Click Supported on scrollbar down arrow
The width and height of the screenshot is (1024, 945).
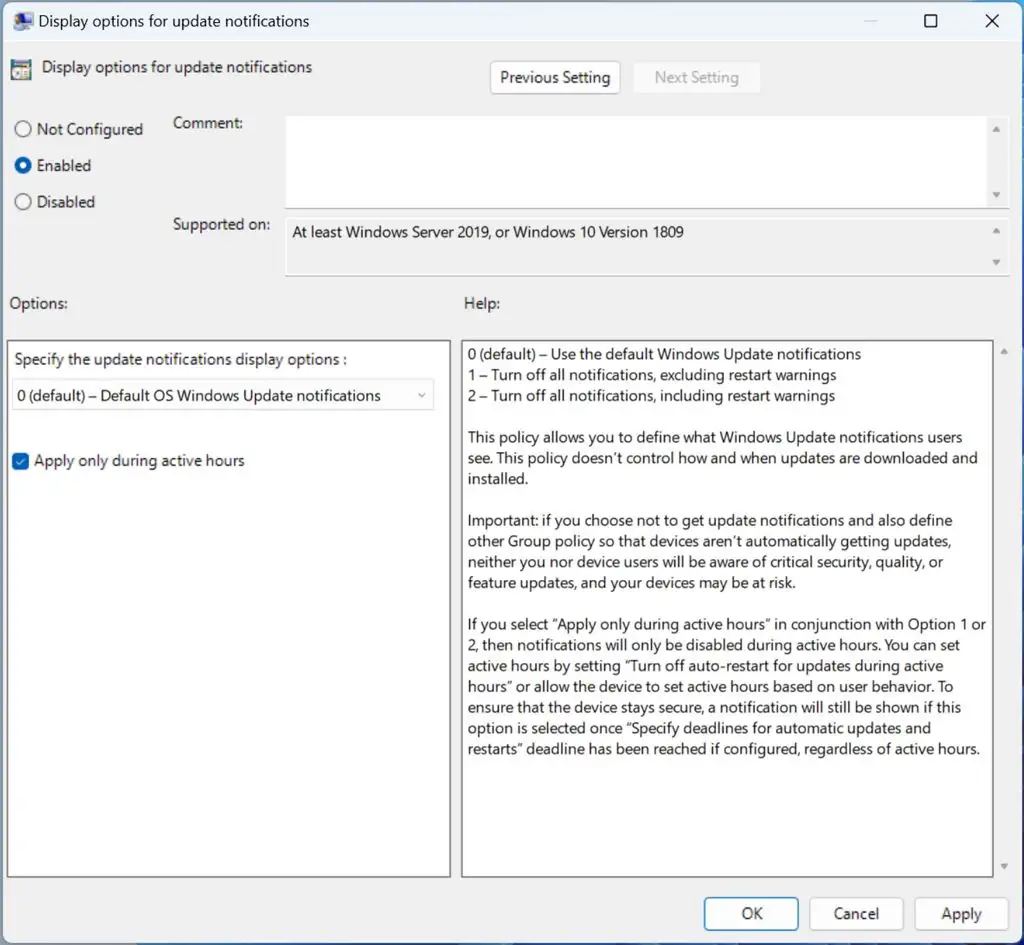pos(996,262)
